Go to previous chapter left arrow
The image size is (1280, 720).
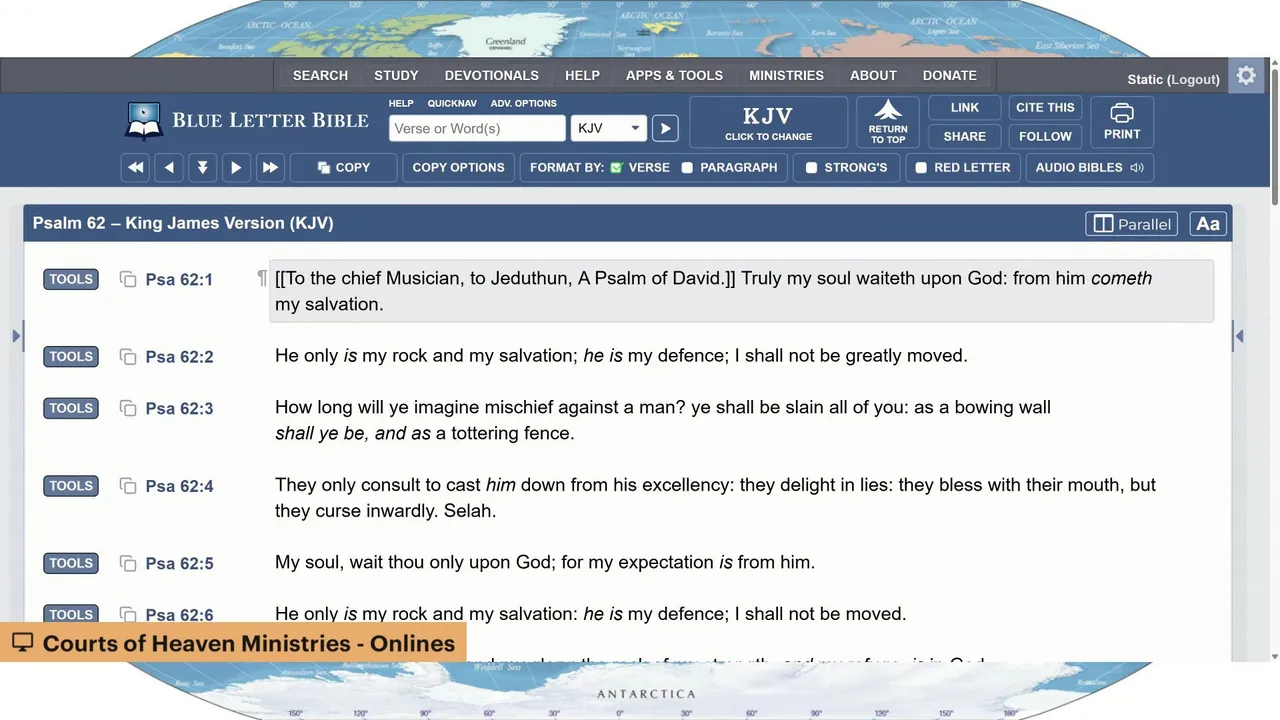point(169,168)
